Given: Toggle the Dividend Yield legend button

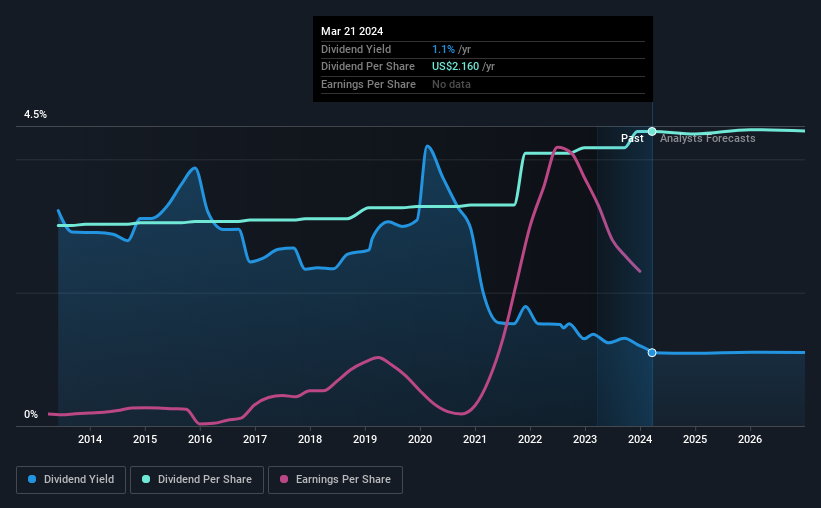Looking at the screenshot, I should click(x=71, y=480).
